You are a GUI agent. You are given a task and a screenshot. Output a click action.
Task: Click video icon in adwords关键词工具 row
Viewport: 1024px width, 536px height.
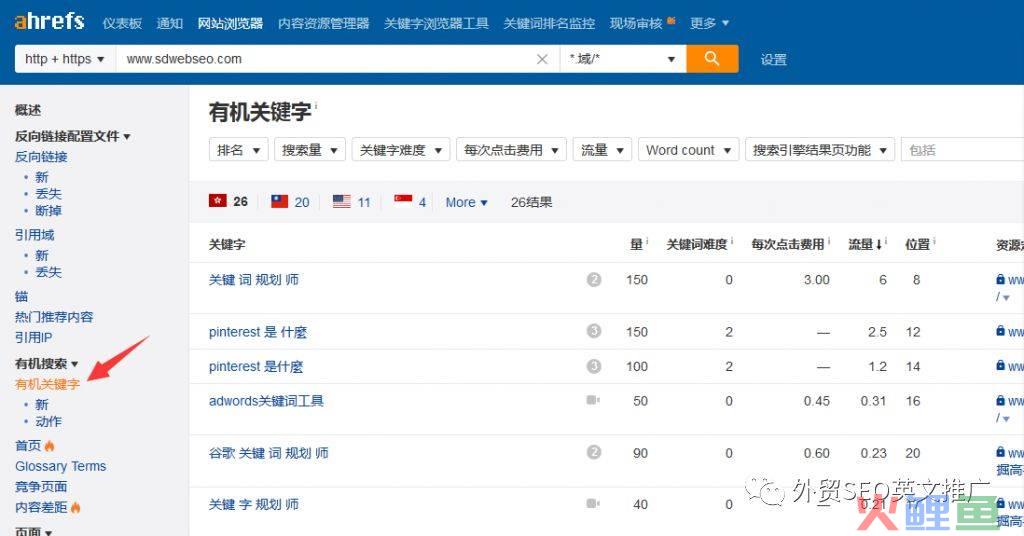point(593,400)
